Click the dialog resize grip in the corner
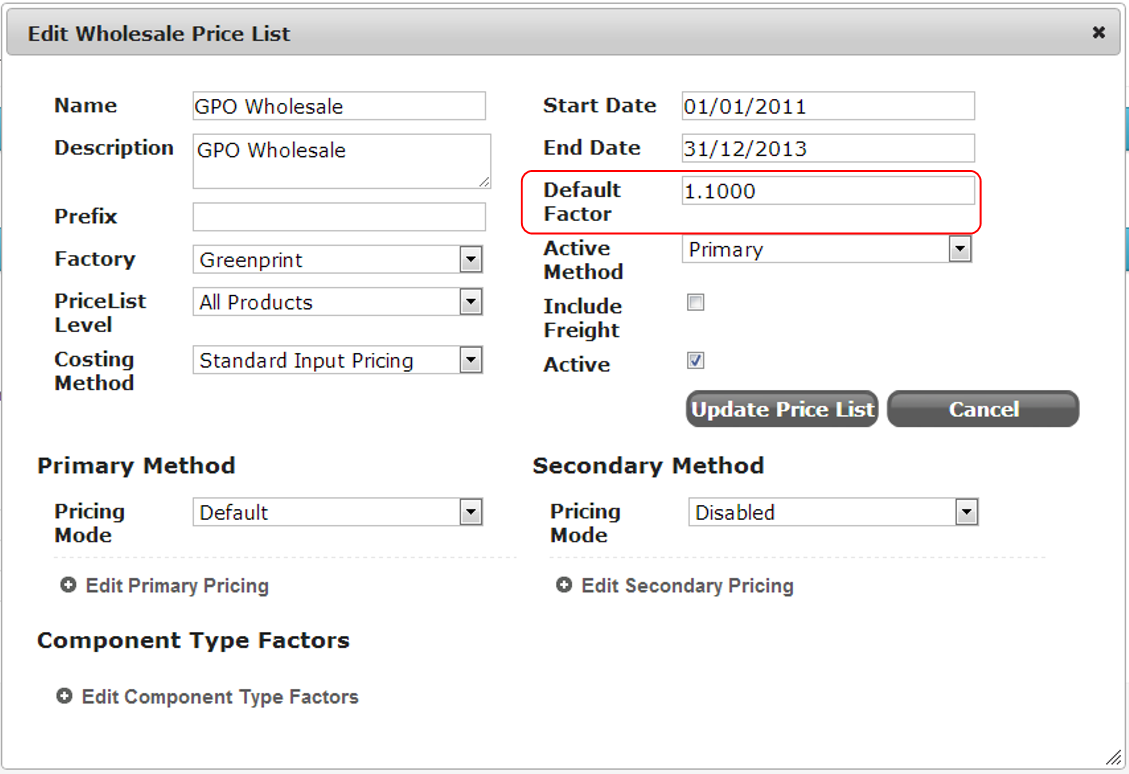Screen dimensions: 1129x774 1113,757
